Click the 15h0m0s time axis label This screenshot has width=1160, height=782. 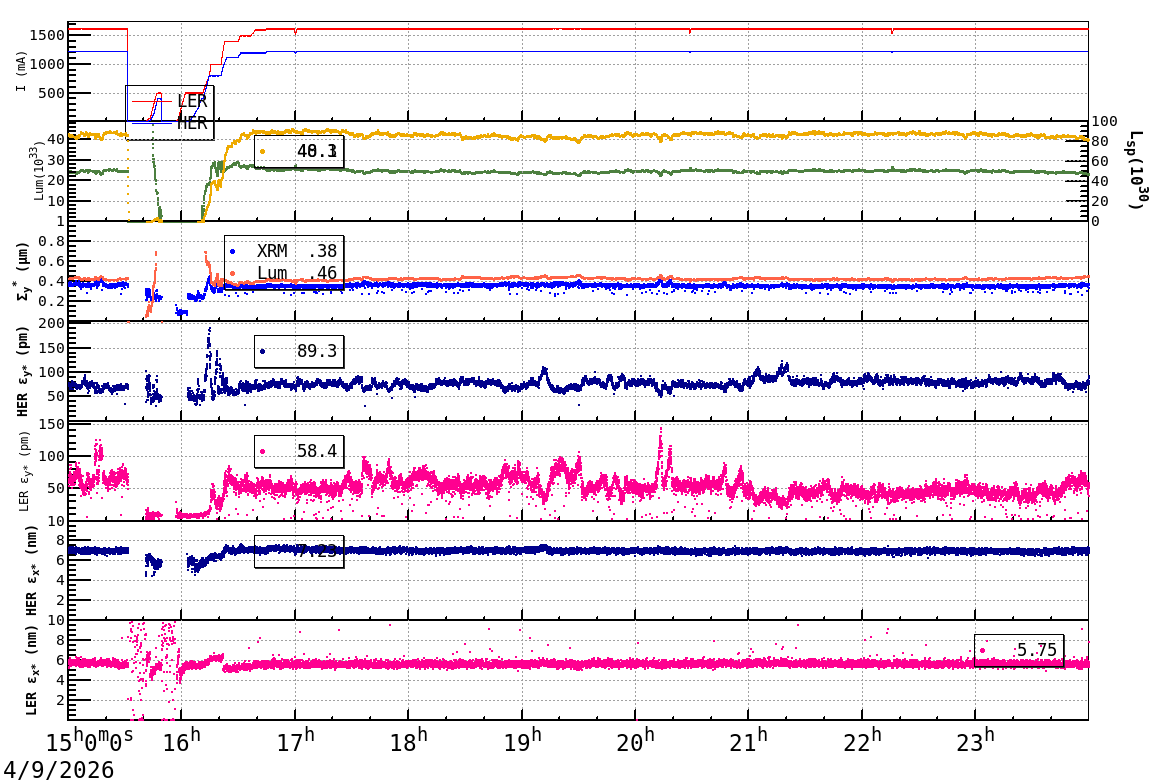(90, 741)
